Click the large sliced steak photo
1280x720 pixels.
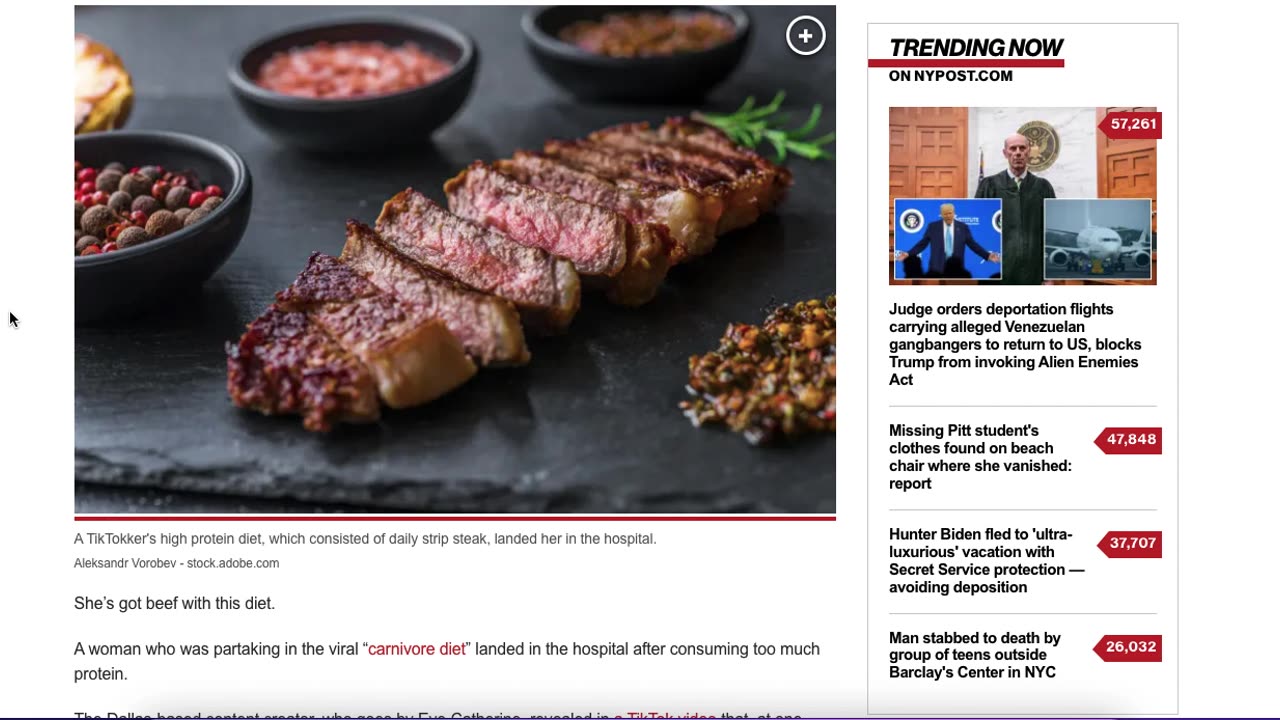tap(455, 259)
